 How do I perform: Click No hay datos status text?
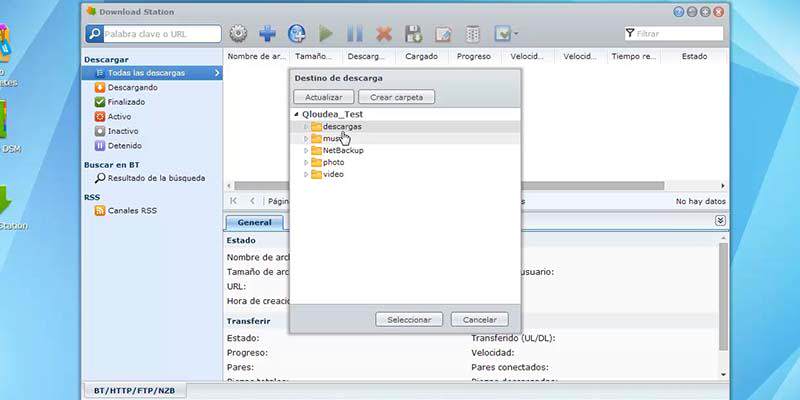[701, 202]
